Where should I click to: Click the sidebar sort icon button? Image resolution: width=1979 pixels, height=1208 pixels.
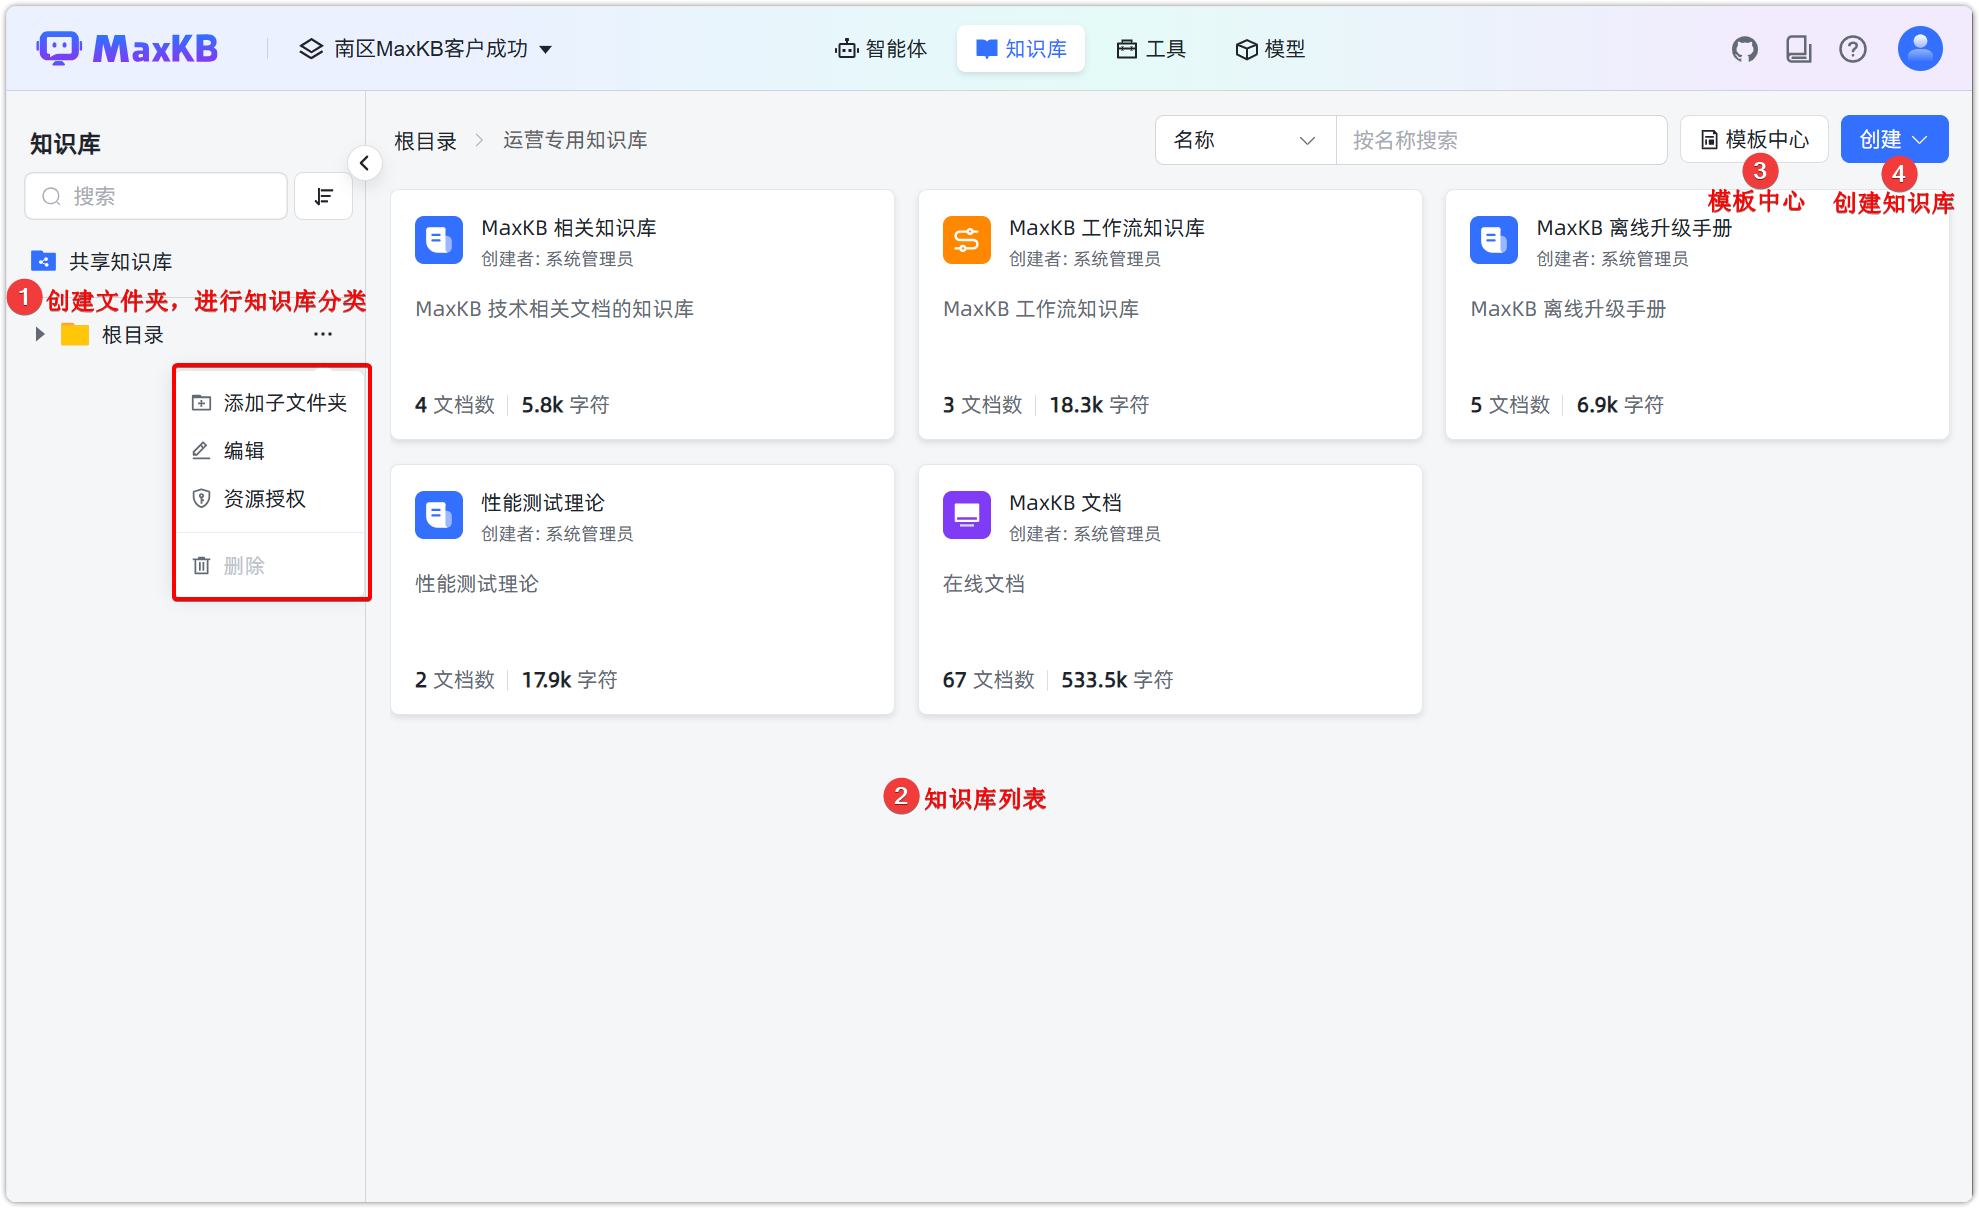(323, 196)
